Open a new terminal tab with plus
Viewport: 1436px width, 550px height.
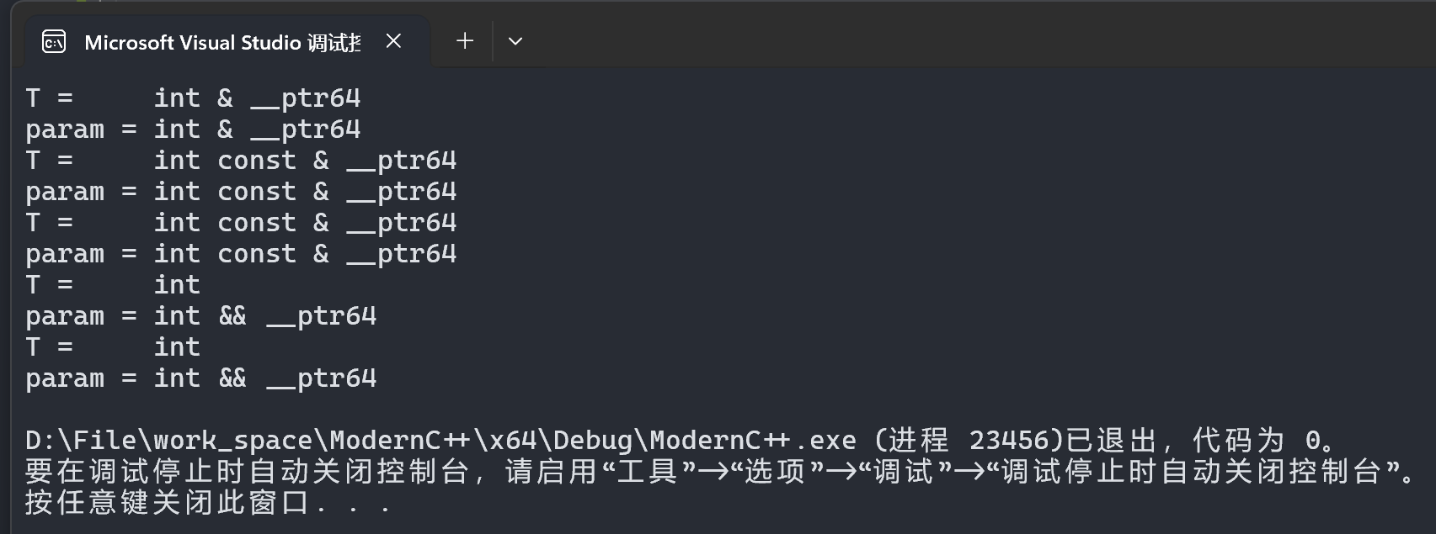(x=464, y=41)
